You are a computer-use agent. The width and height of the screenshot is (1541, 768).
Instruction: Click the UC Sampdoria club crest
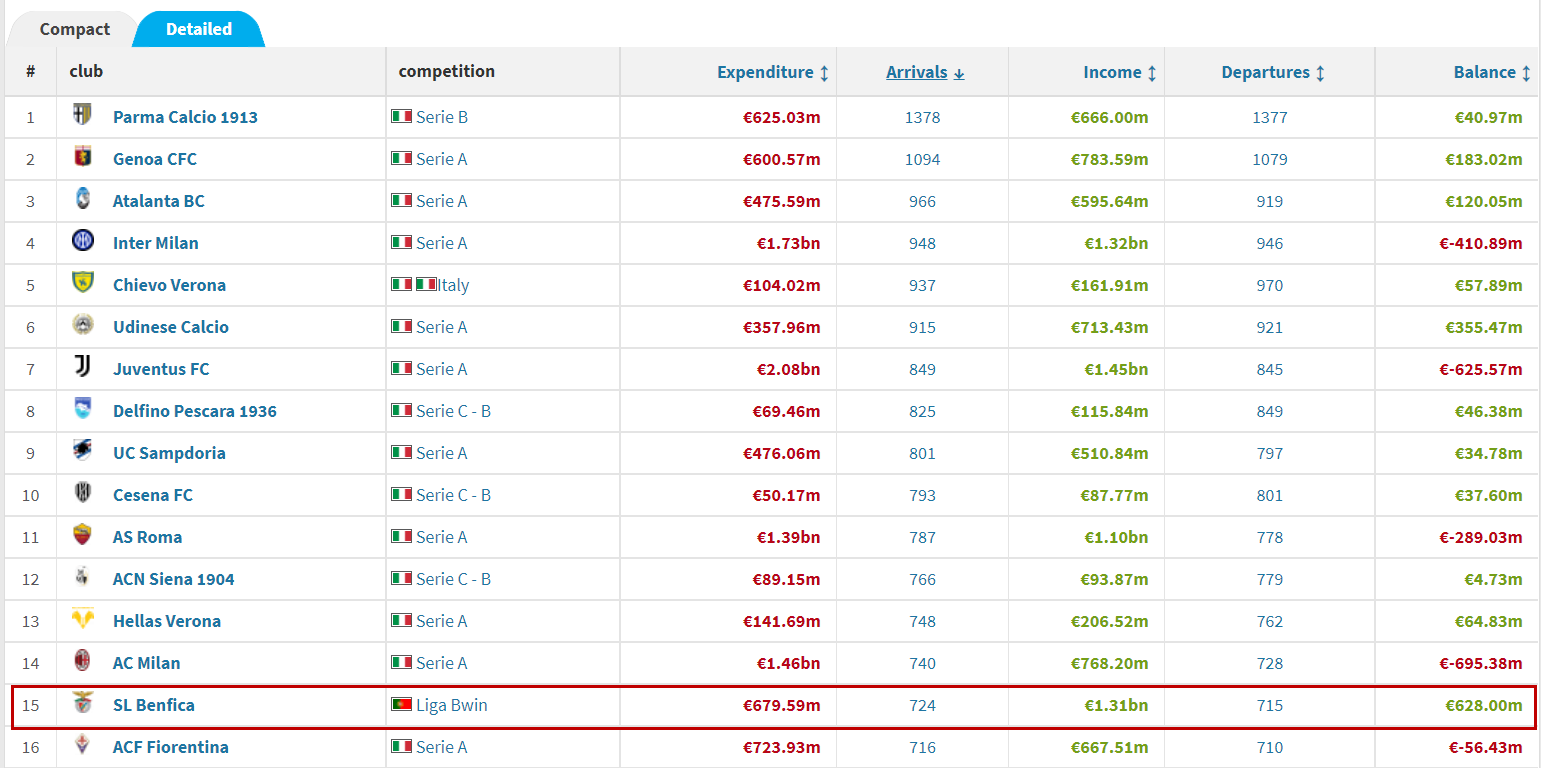tap(82, 451)
